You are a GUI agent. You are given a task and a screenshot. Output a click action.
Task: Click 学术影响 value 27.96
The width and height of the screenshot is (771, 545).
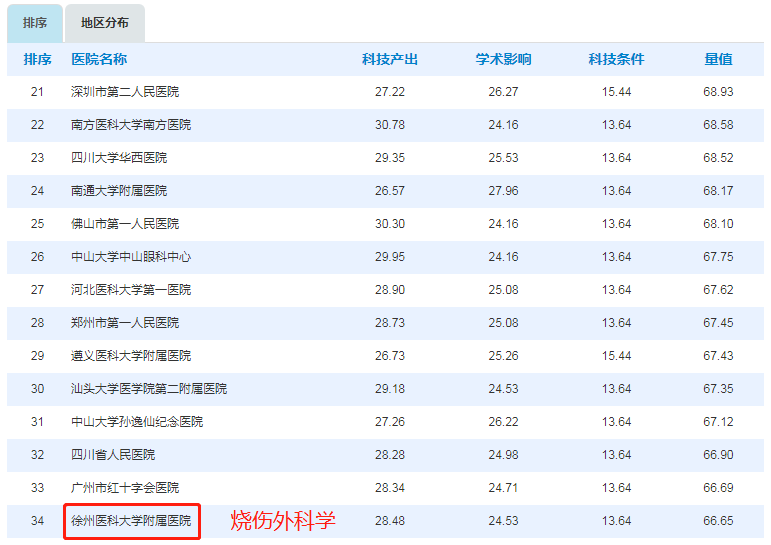click(503, 191)
